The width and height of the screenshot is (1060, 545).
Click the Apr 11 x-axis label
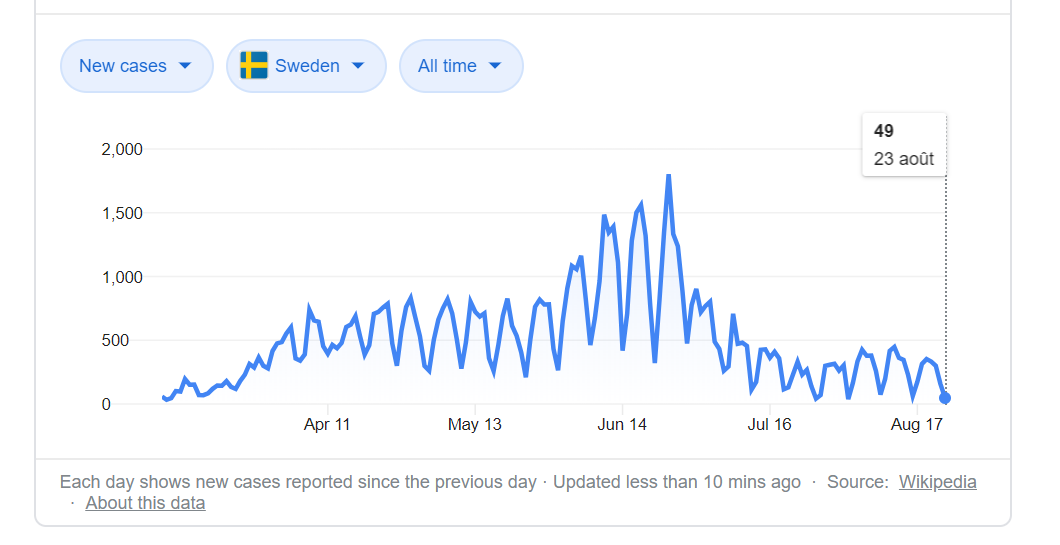[327, 425]
